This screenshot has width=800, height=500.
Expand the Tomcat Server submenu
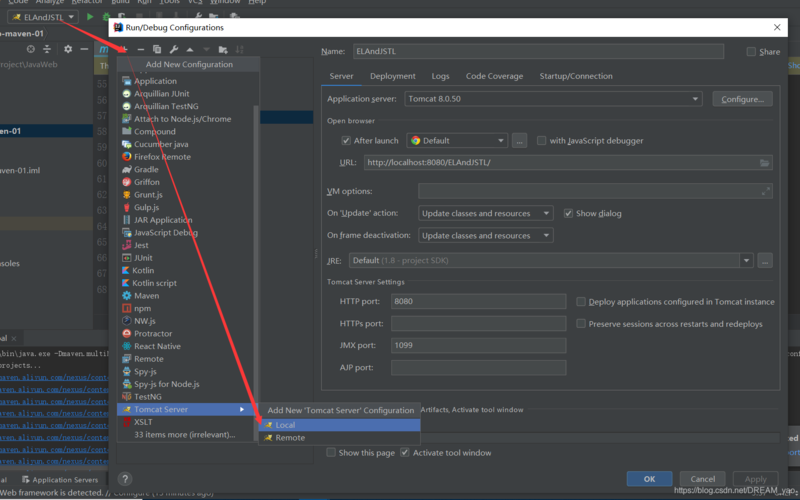186,409
